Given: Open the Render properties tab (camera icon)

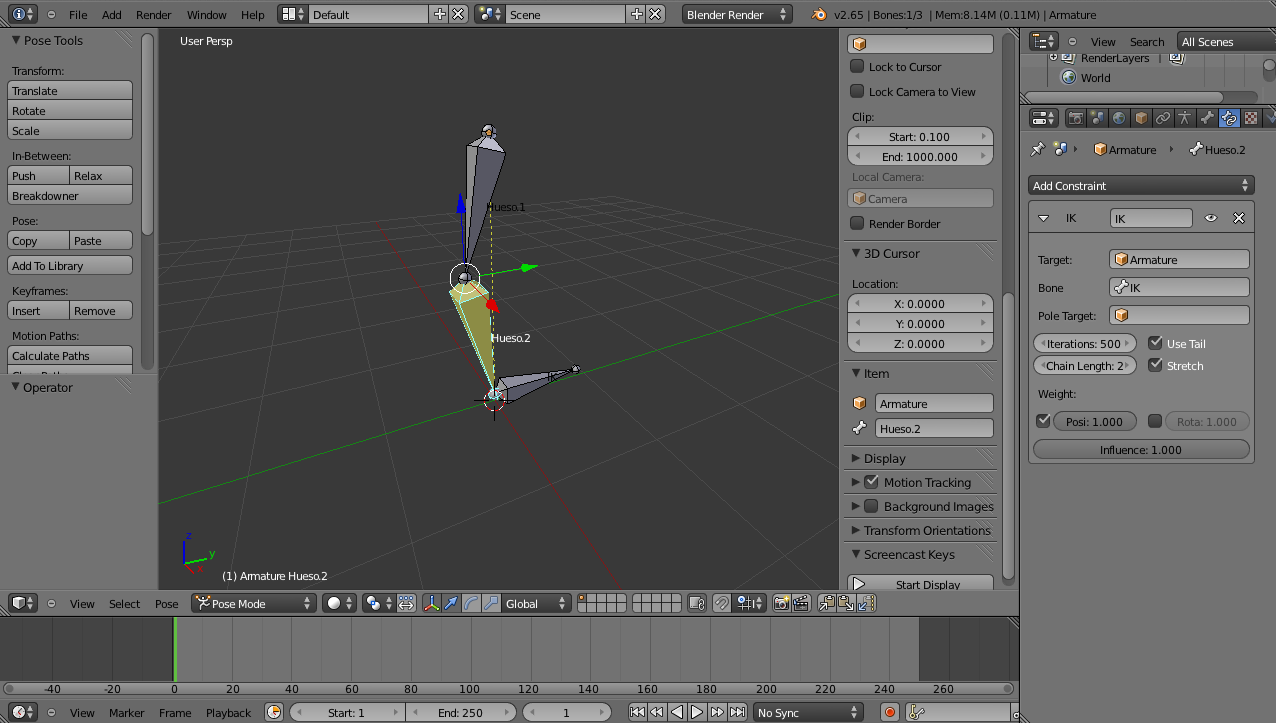Looking at the screenshot, I should (1076, 118).
